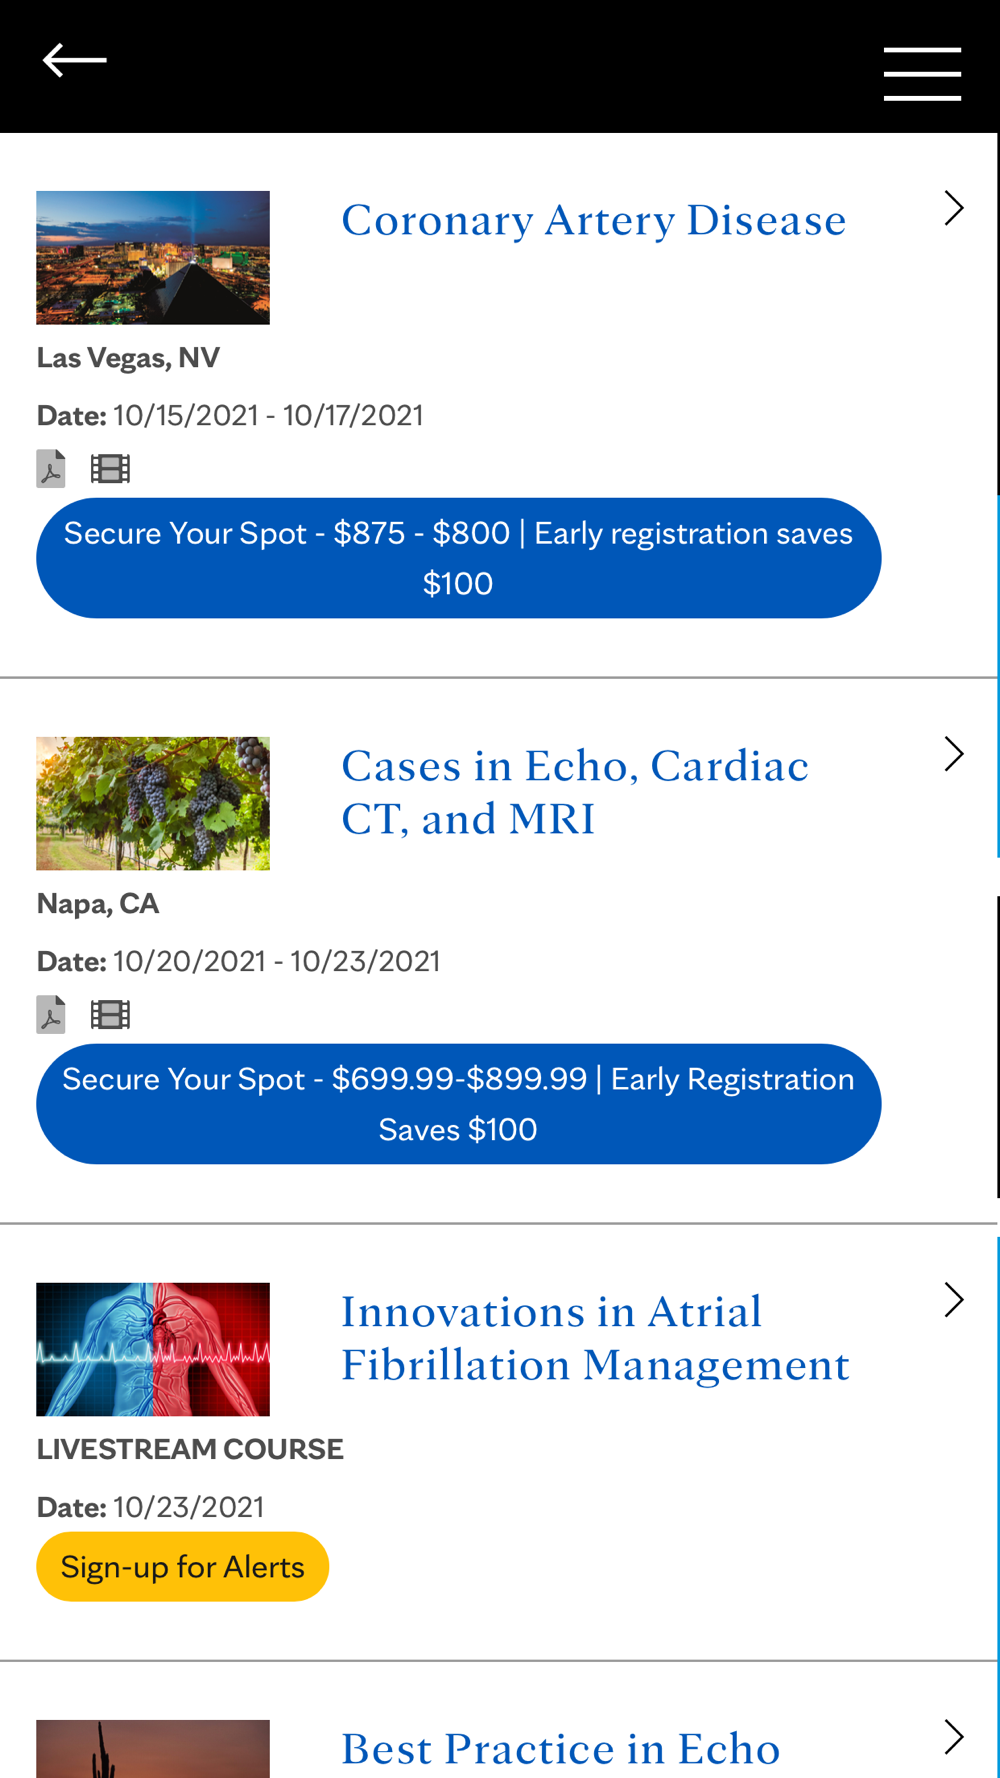Open PDF brochure for Coronary Artery Disease
1000x1778 pixels.
(x=51, y=469)
